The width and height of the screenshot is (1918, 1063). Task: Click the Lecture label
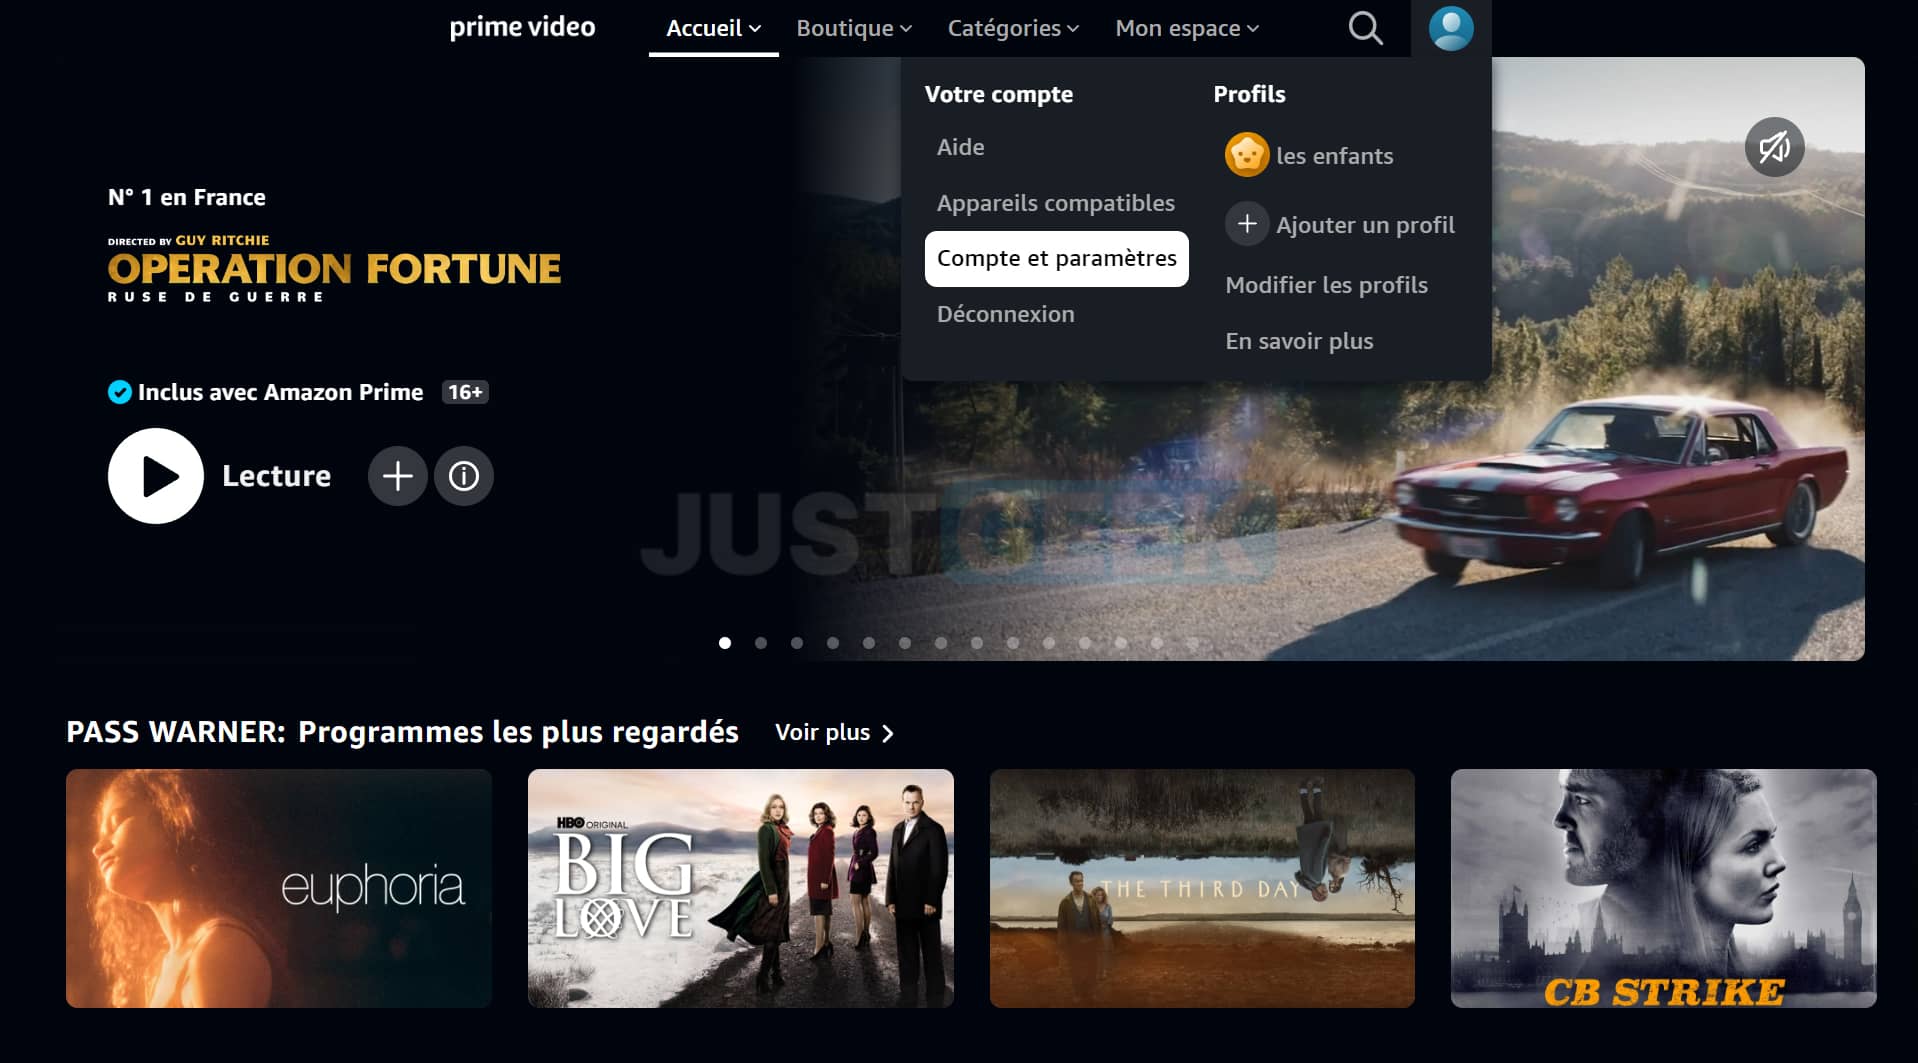tap(276, 476)
